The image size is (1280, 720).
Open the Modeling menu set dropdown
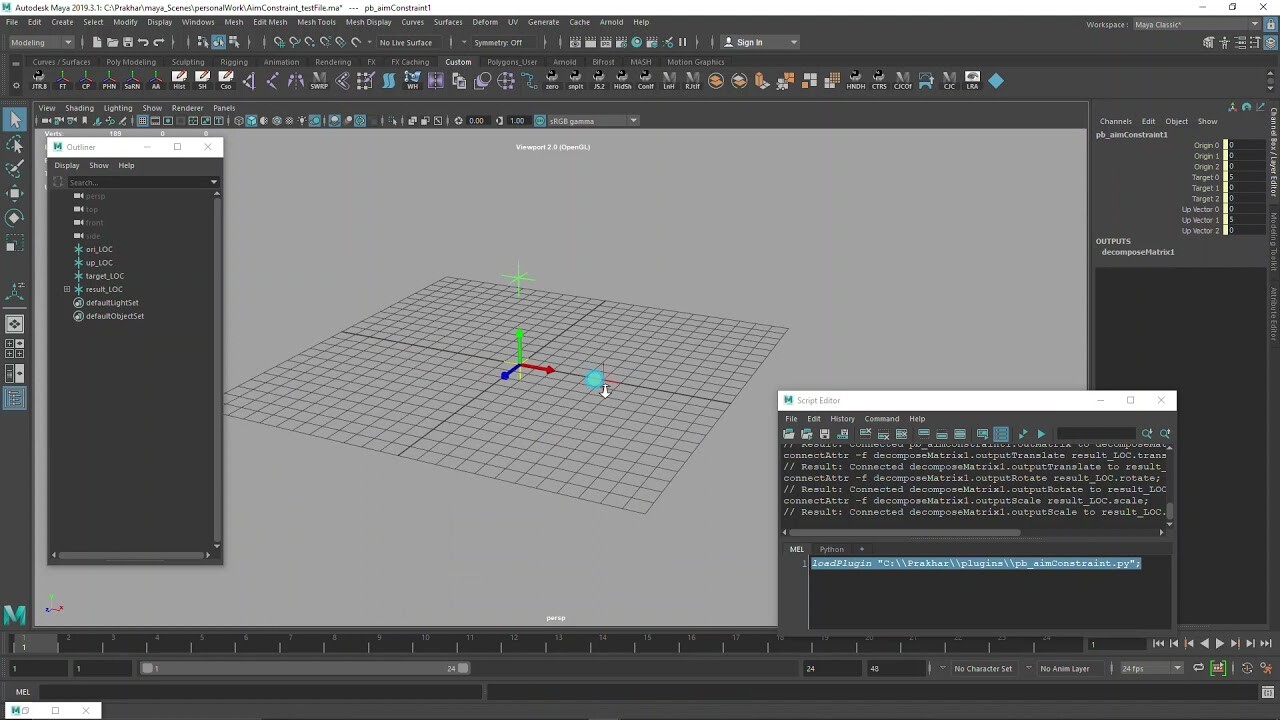[x=40, y=42]
